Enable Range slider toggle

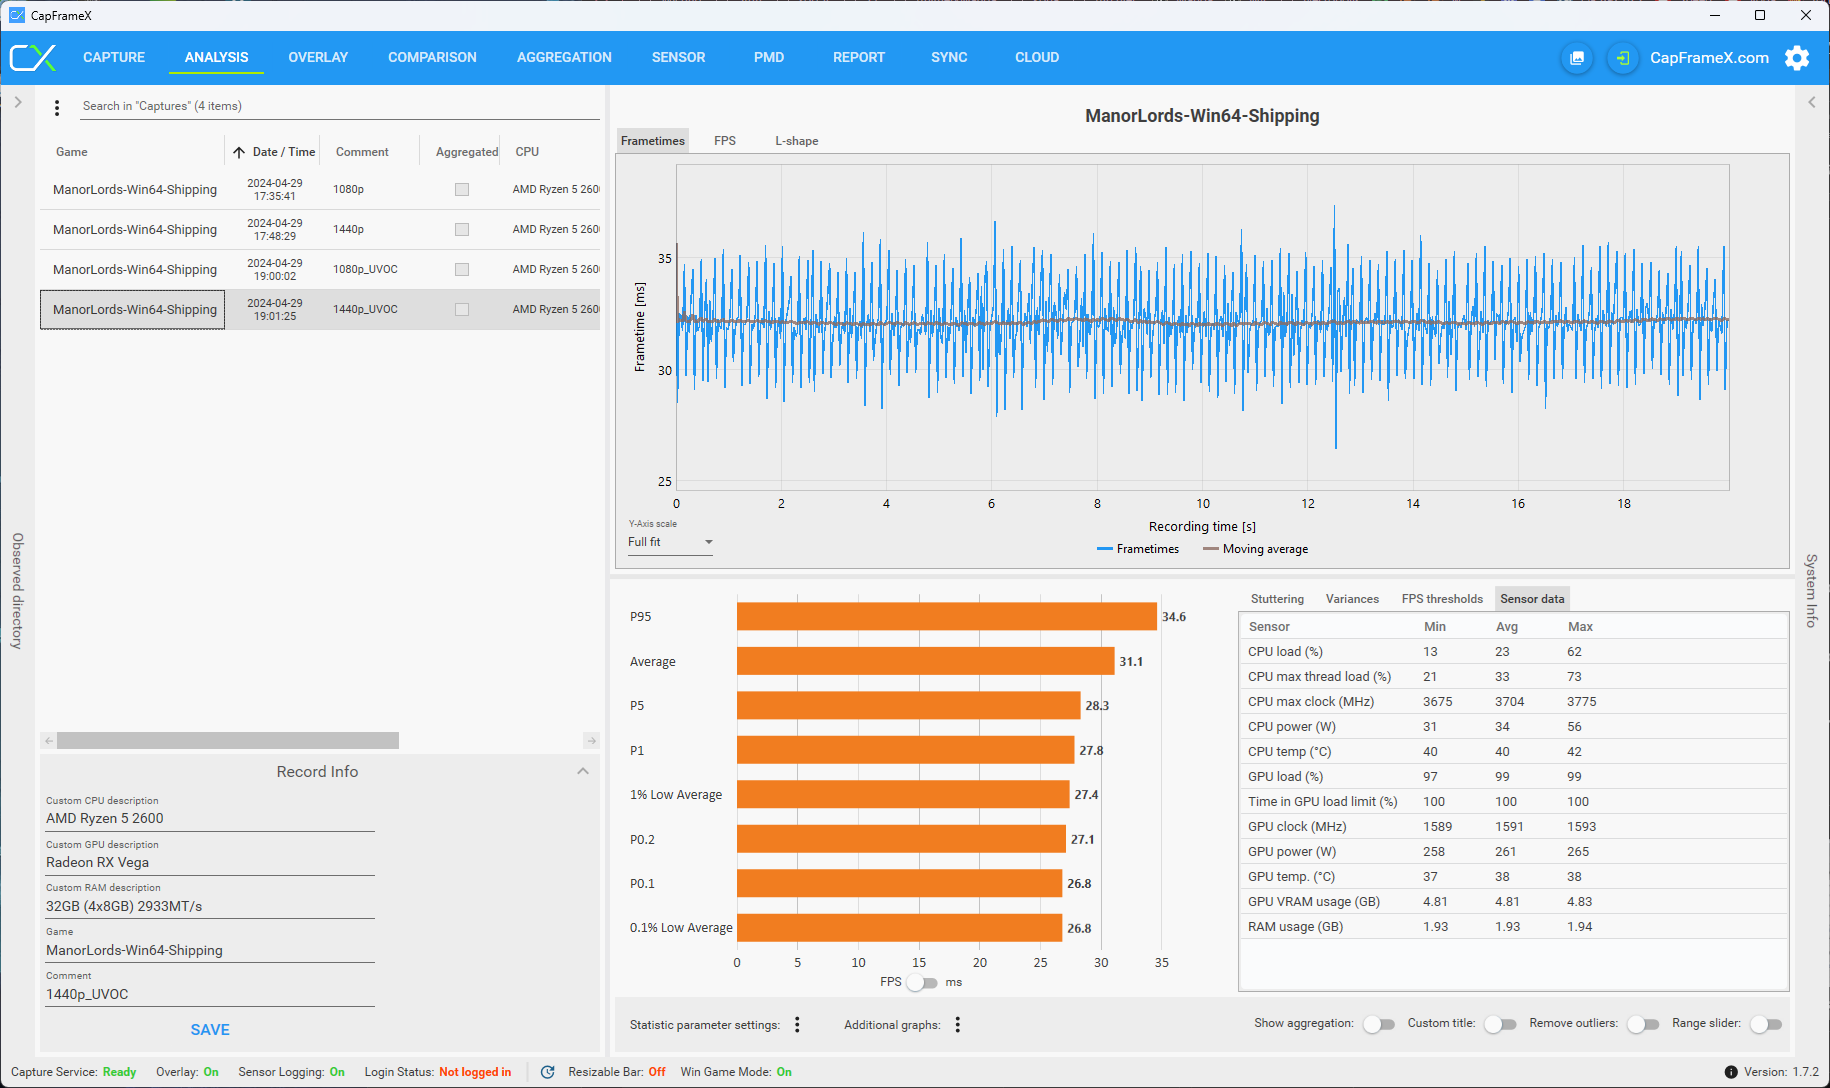tap(1766, 1024)
